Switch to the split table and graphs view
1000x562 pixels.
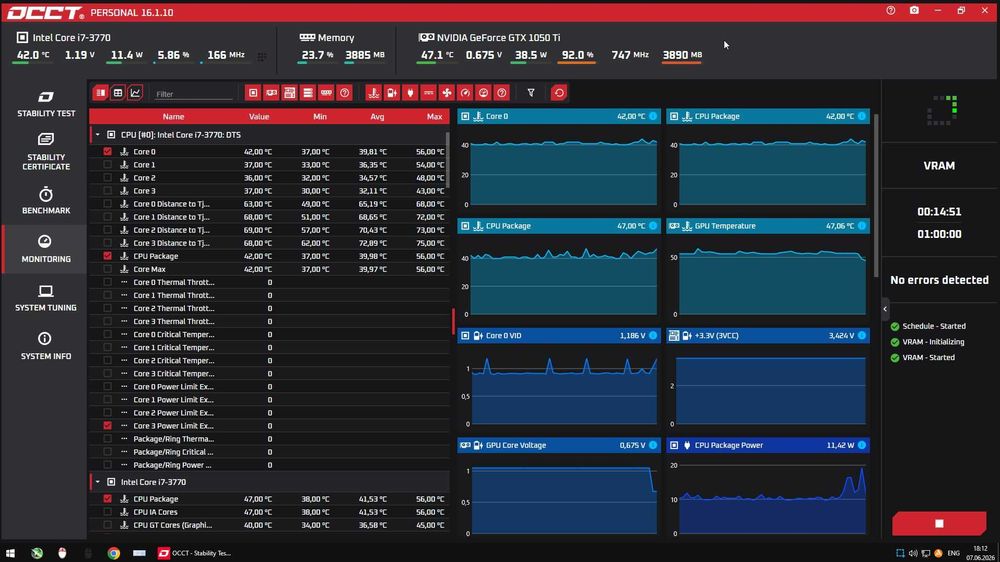(x=101, y=93)
